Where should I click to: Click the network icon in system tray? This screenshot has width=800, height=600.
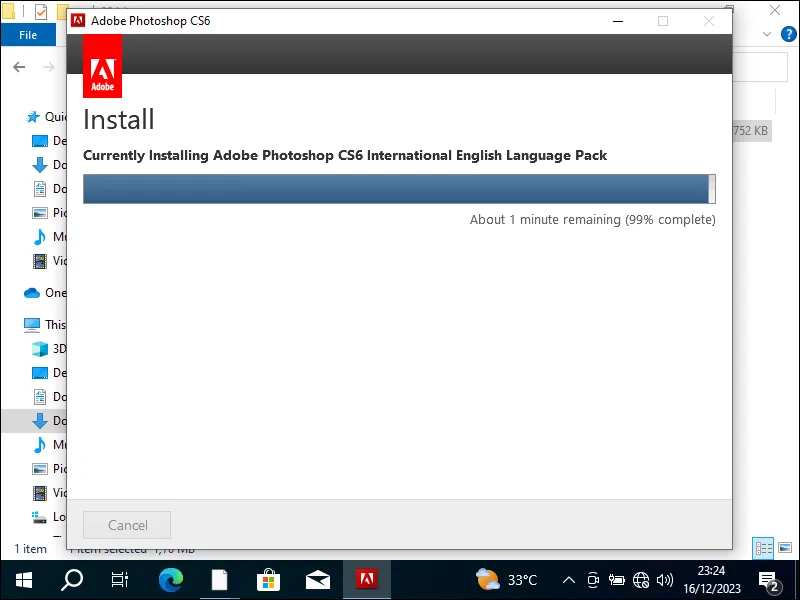click(x=641, y=579)
